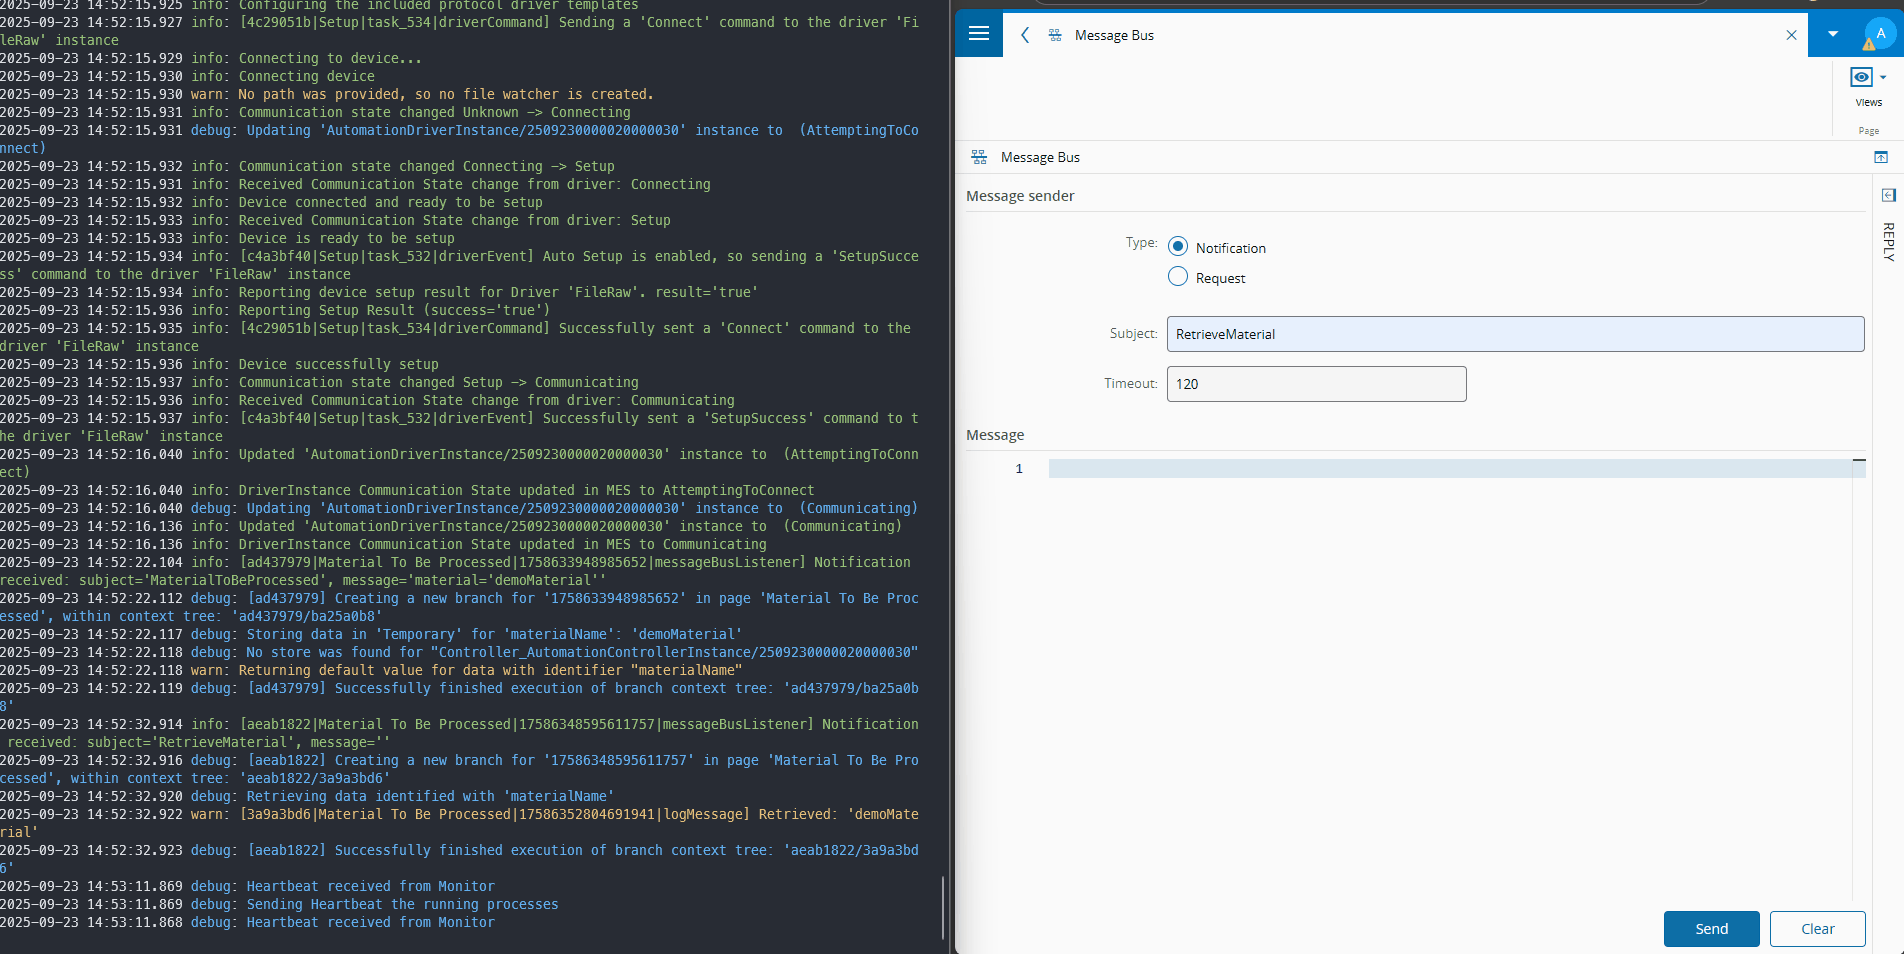The width and height of the screenshot is (1904, 954).
Task: Open the blue dropdown arrow beside avatar
Action: [1833, 34]
